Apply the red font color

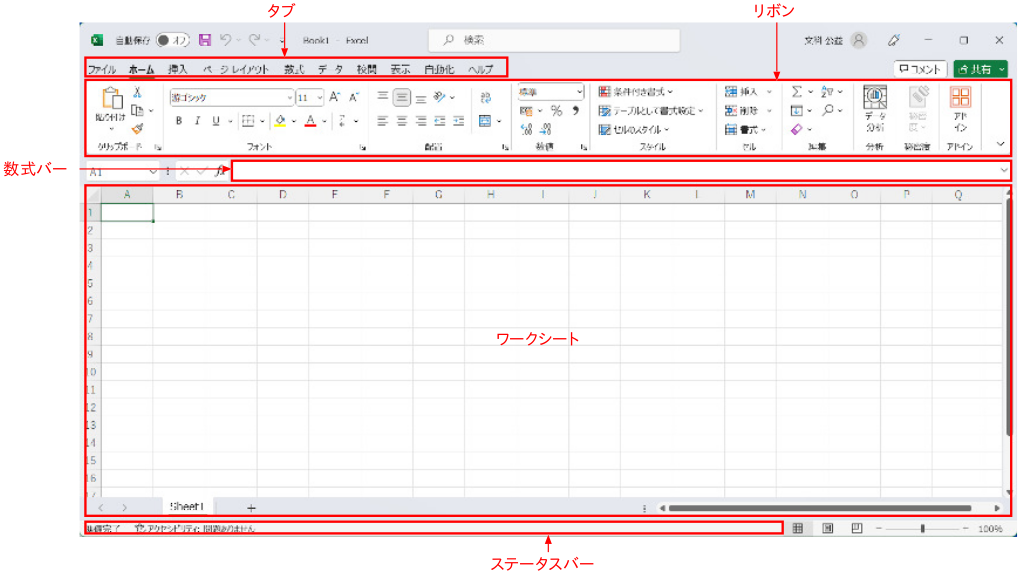(x=310, y=121)
